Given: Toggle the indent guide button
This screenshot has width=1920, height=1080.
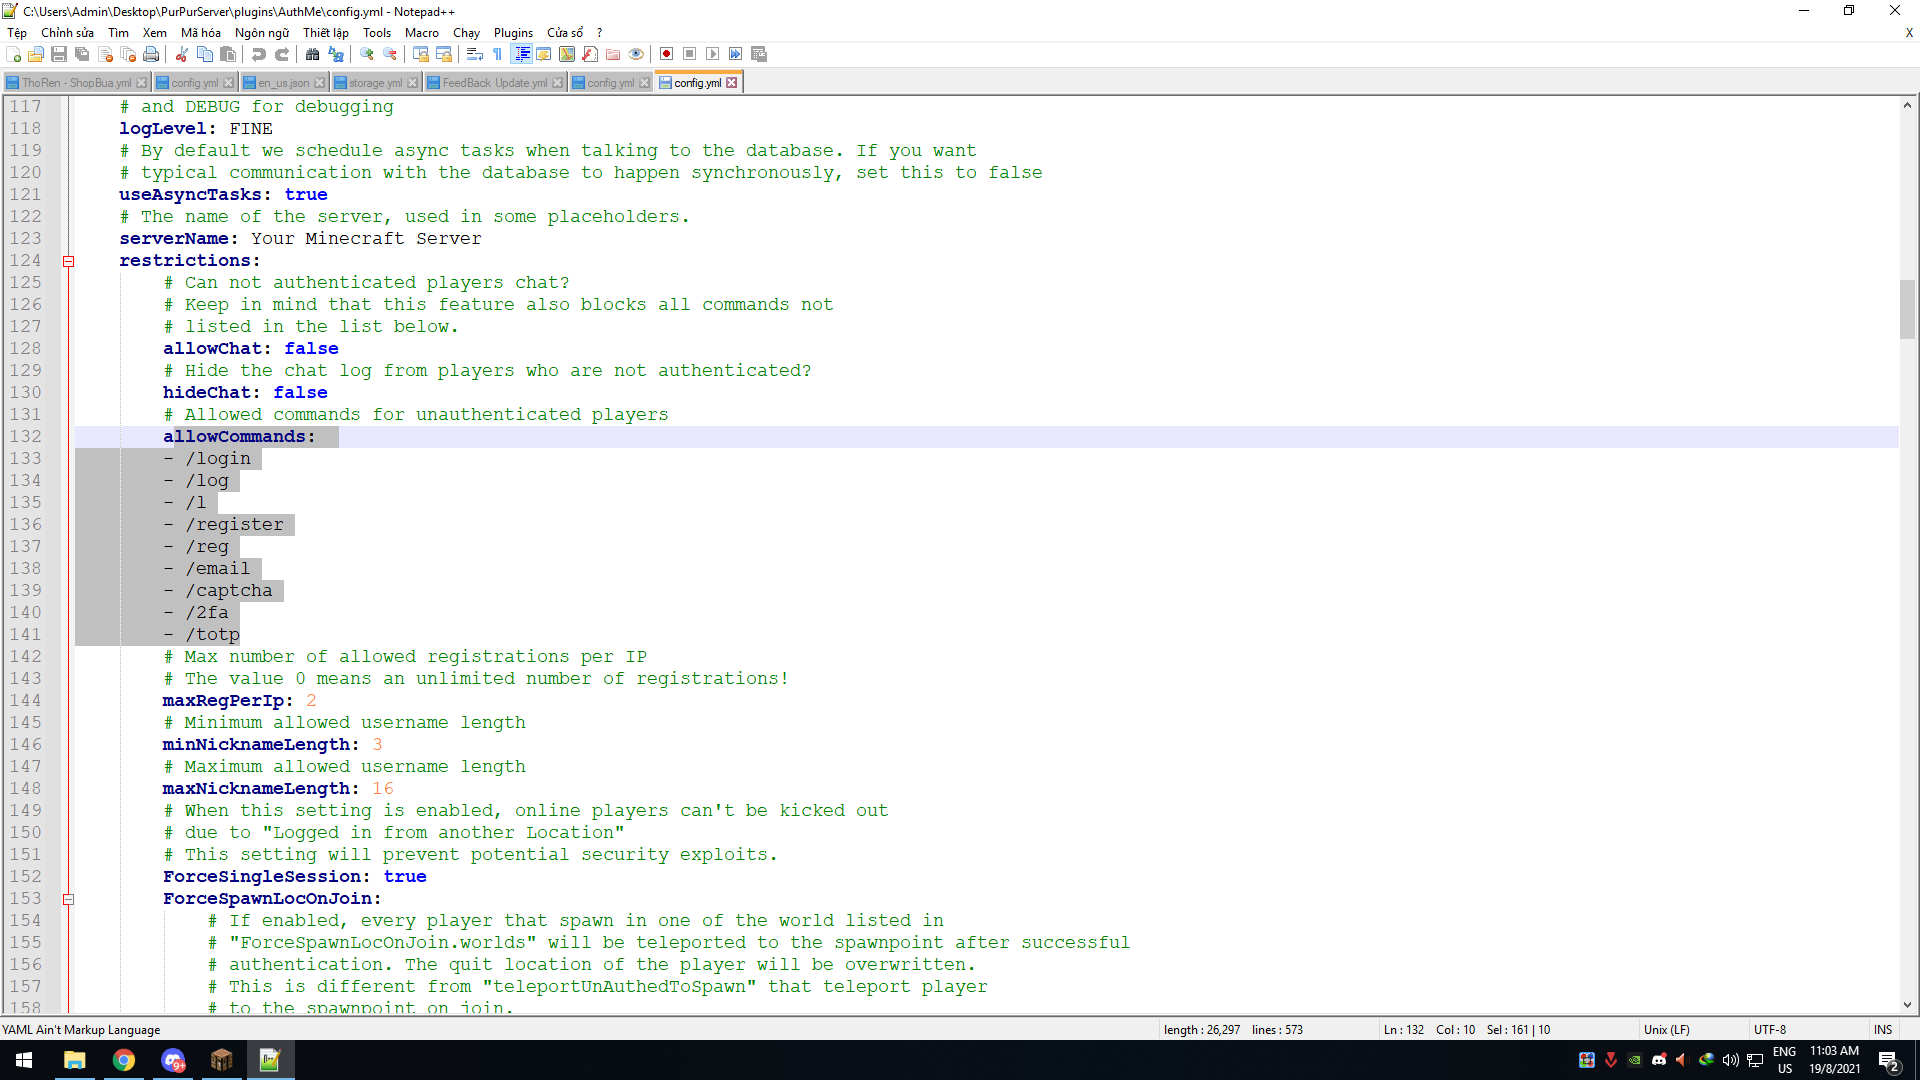Looking at the screenshot, I should point(521,54).
